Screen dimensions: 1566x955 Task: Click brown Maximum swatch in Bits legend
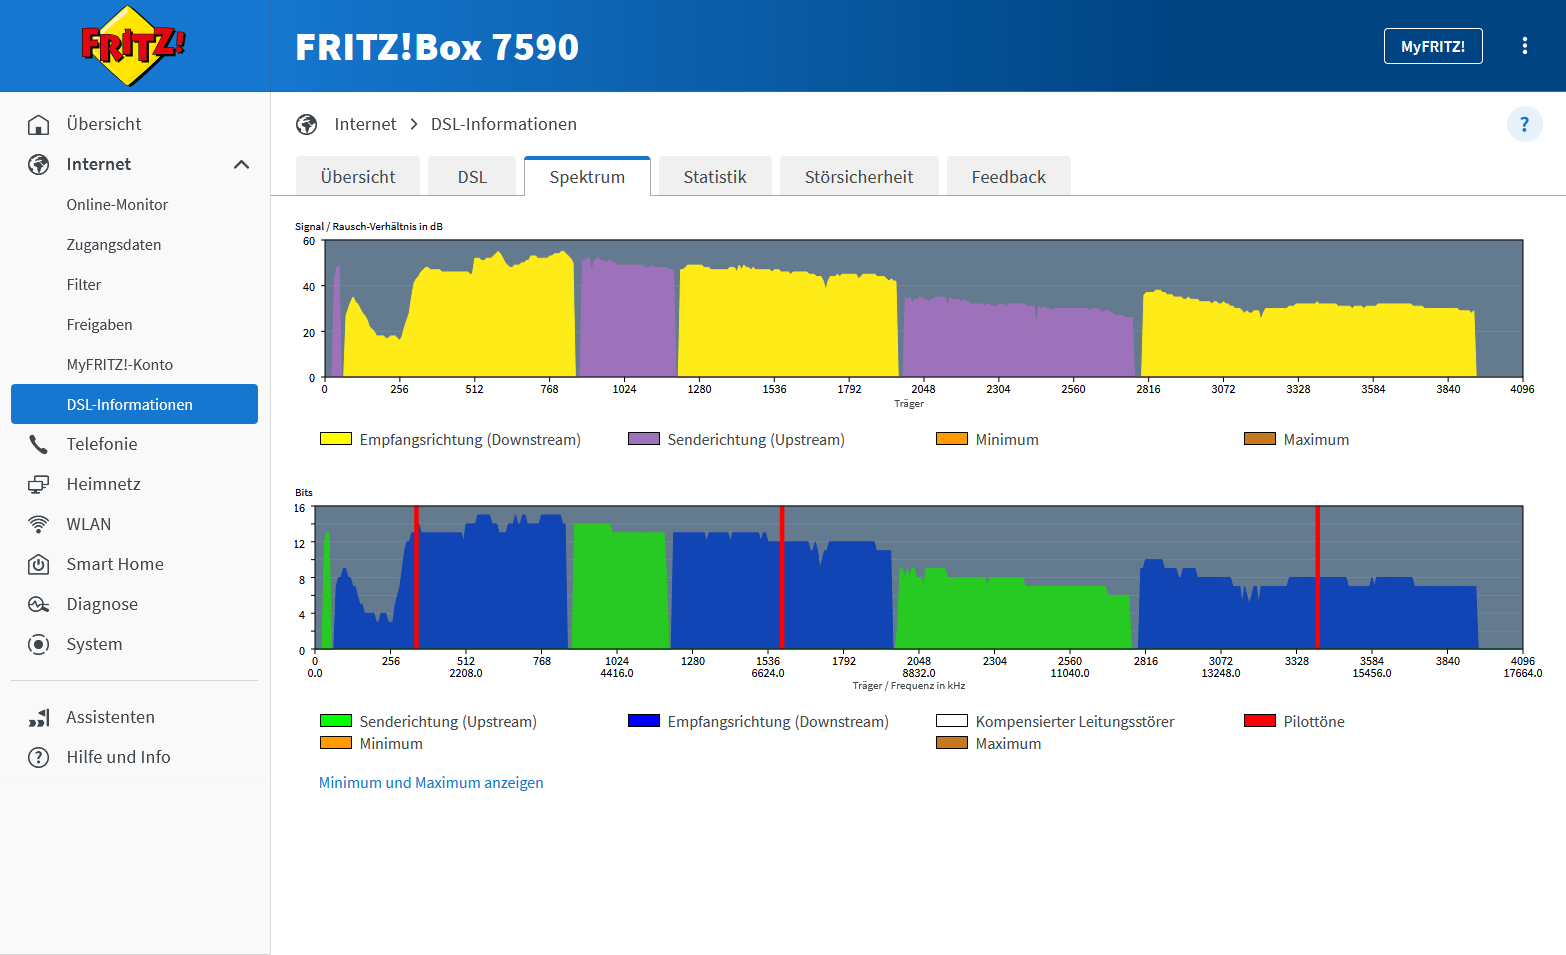click(x=952, y=742)
